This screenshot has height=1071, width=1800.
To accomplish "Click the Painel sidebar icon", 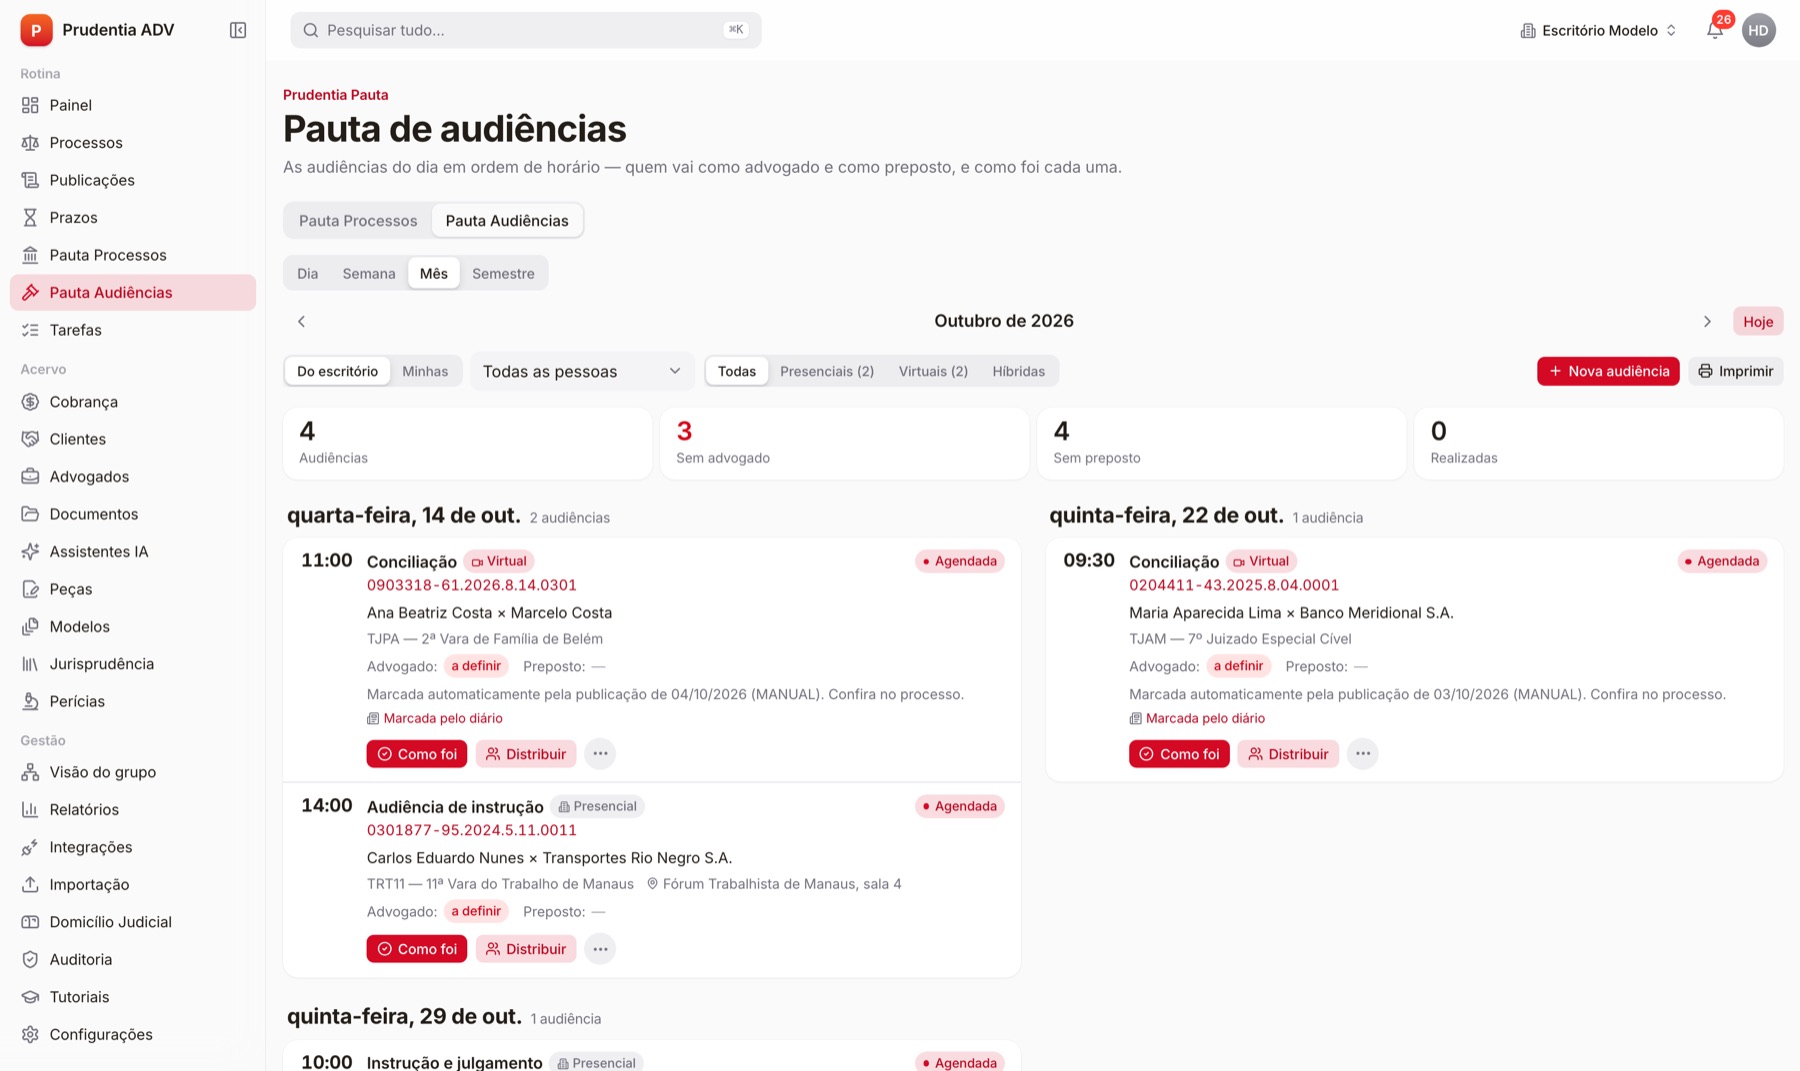I will click(x=31, y=105).
